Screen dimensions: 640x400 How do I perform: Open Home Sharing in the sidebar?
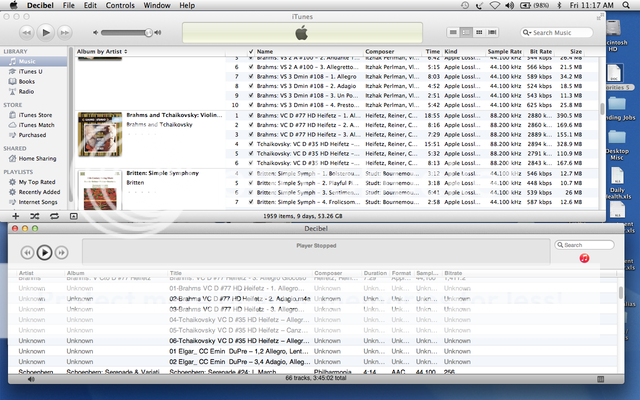[x=33, y=158]
